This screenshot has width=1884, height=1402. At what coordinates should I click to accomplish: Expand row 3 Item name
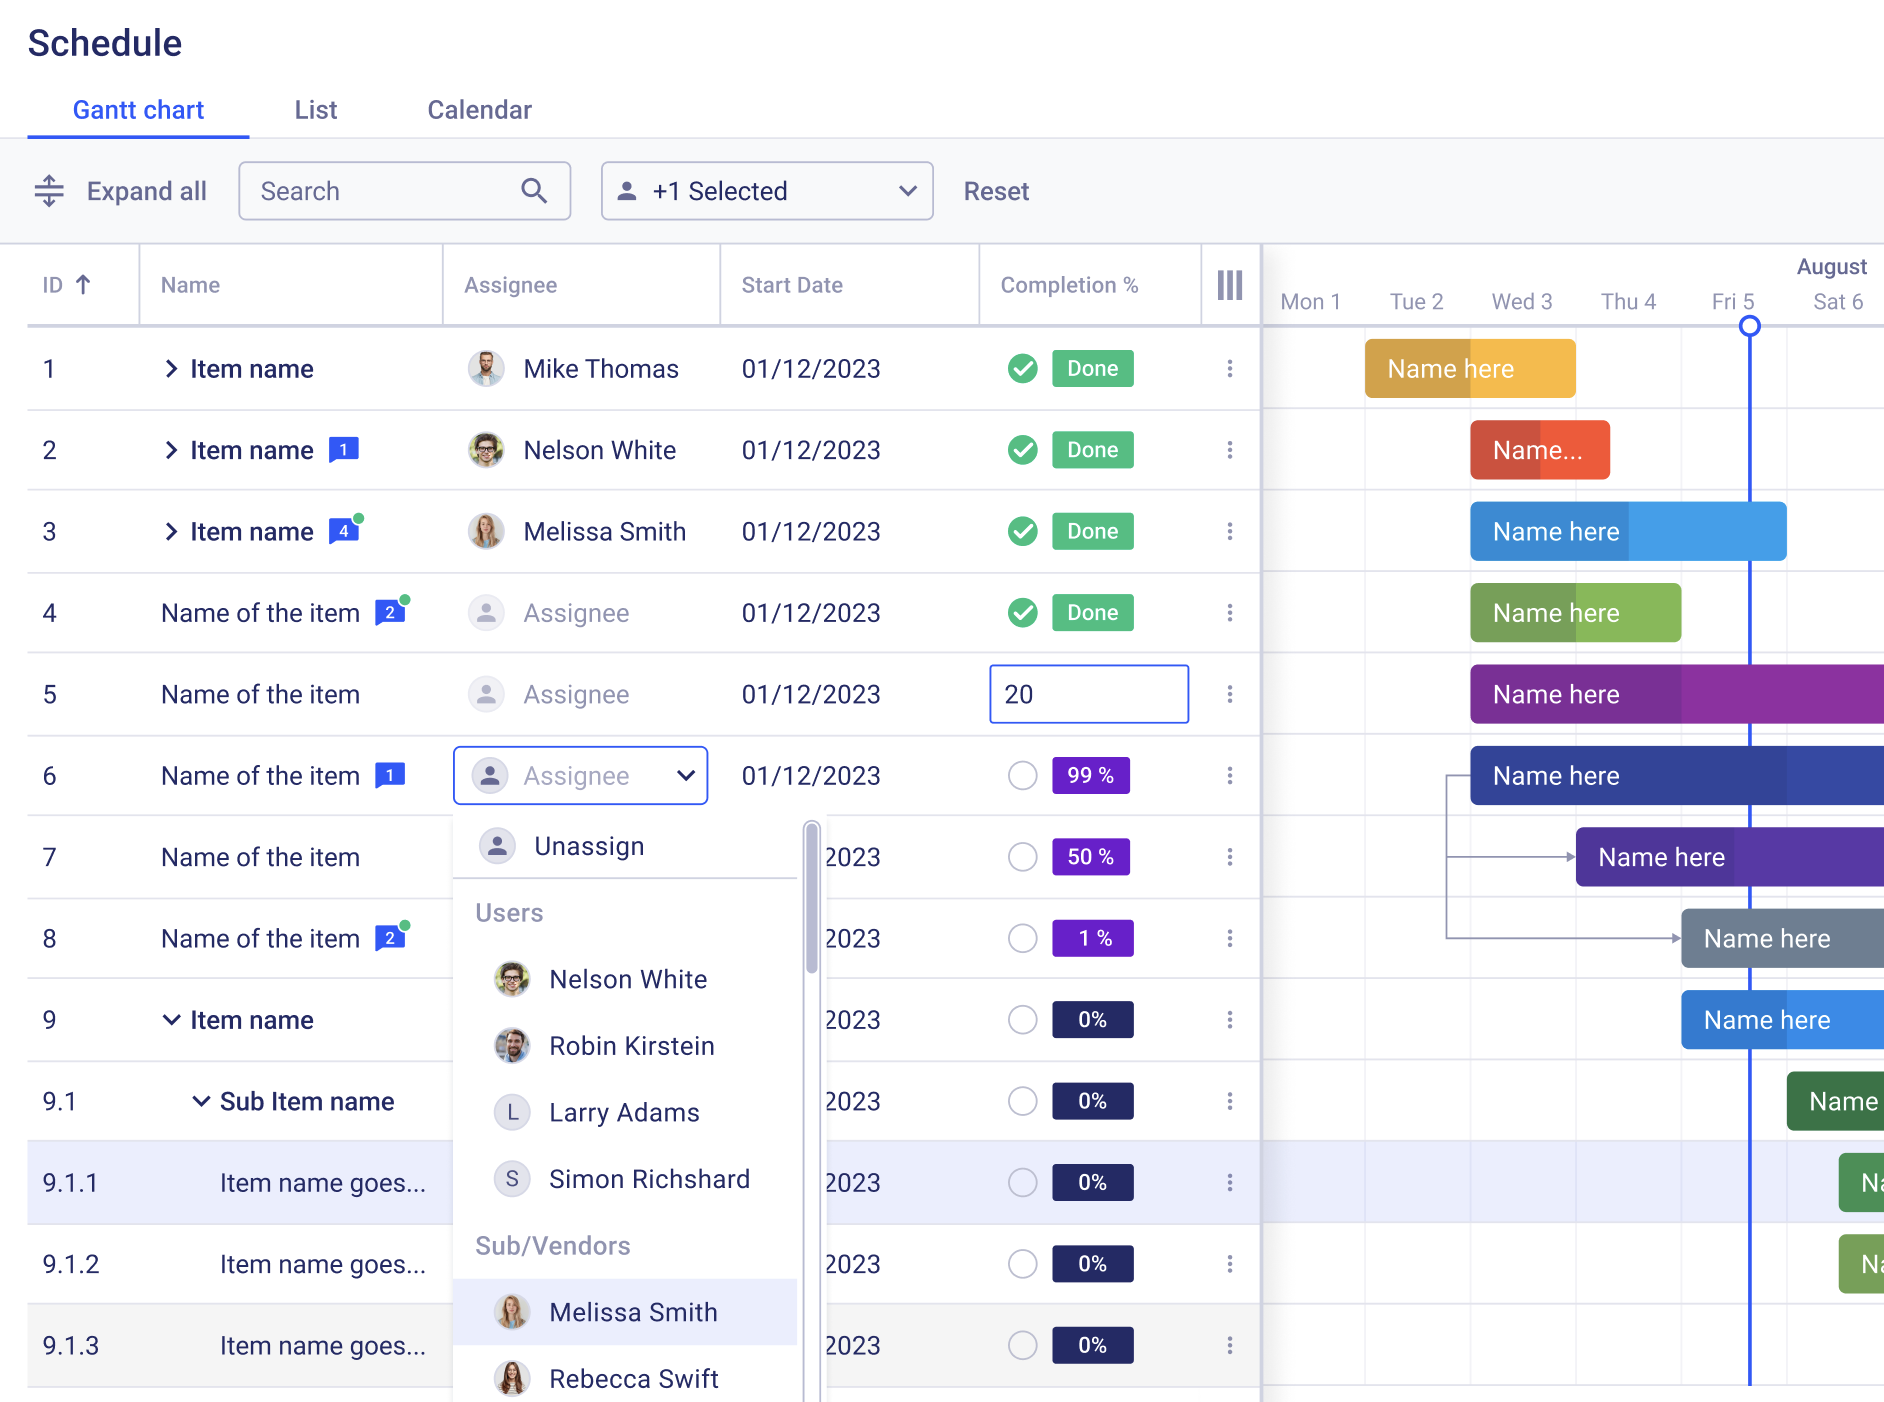[x=171, y=531]
